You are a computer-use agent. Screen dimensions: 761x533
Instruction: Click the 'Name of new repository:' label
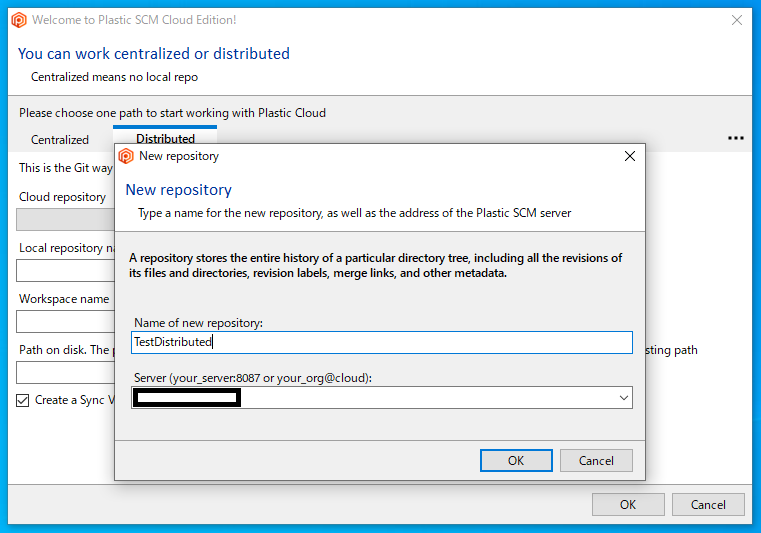[199, 323]
